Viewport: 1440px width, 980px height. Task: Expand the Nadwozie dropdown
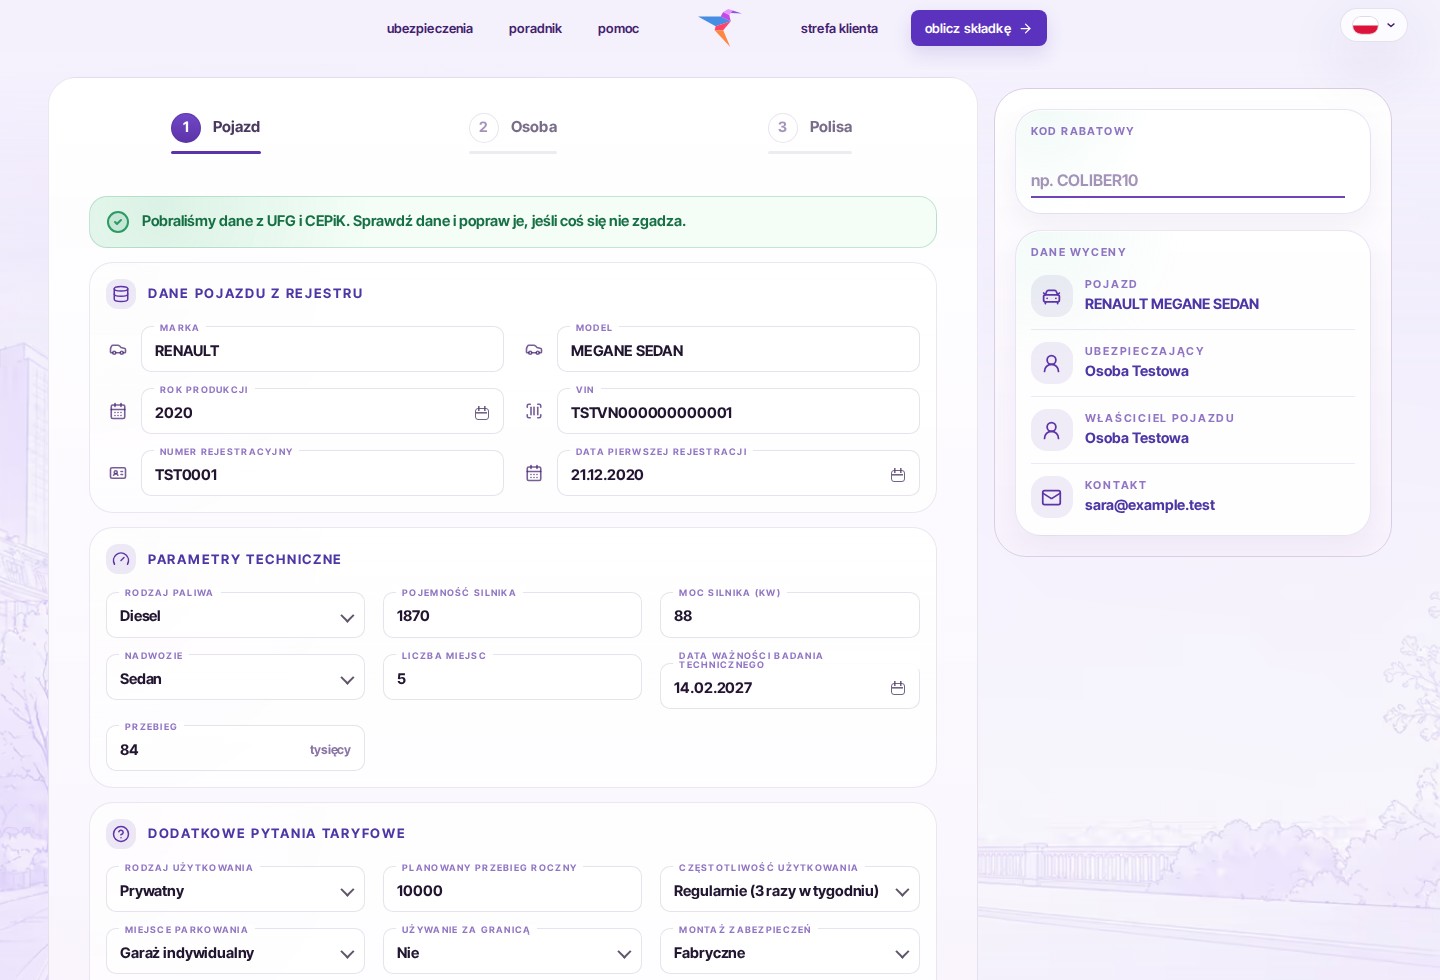pos(236,678)
